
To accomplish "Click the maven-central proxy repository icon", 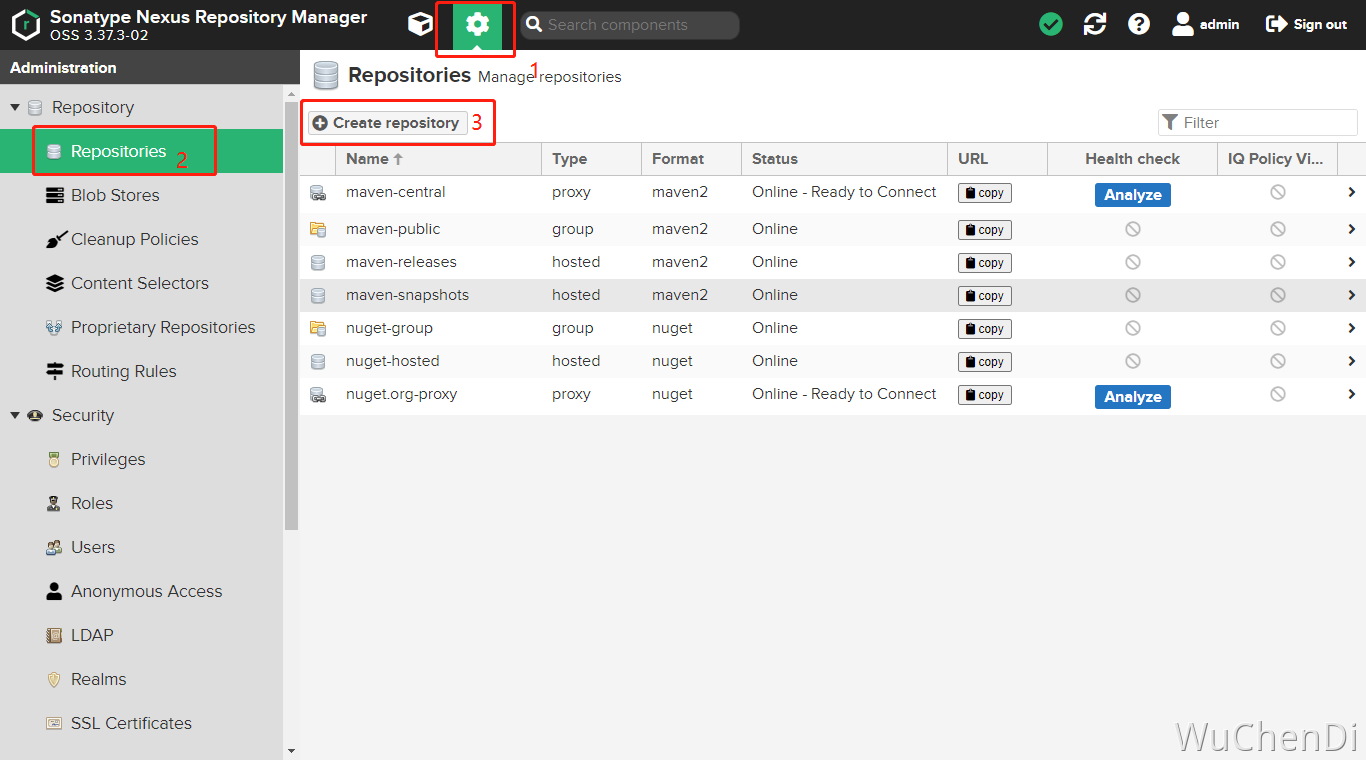I will 318,193.
